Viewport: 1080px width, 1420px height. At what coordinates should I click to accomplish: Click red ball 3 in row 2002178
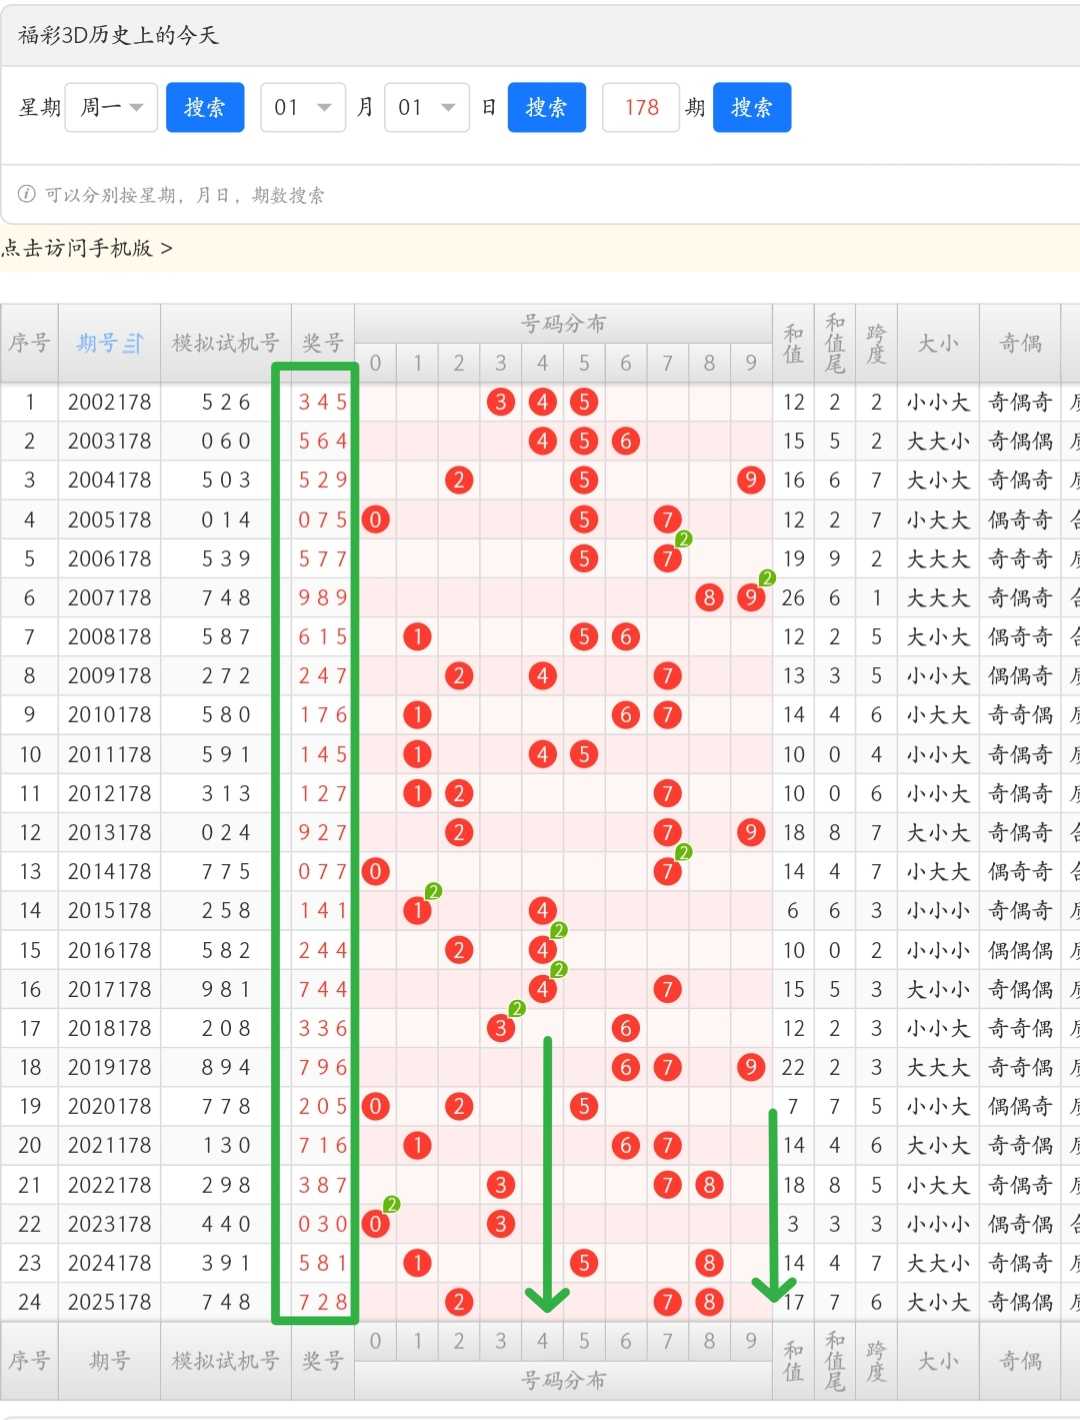[500, 402]
